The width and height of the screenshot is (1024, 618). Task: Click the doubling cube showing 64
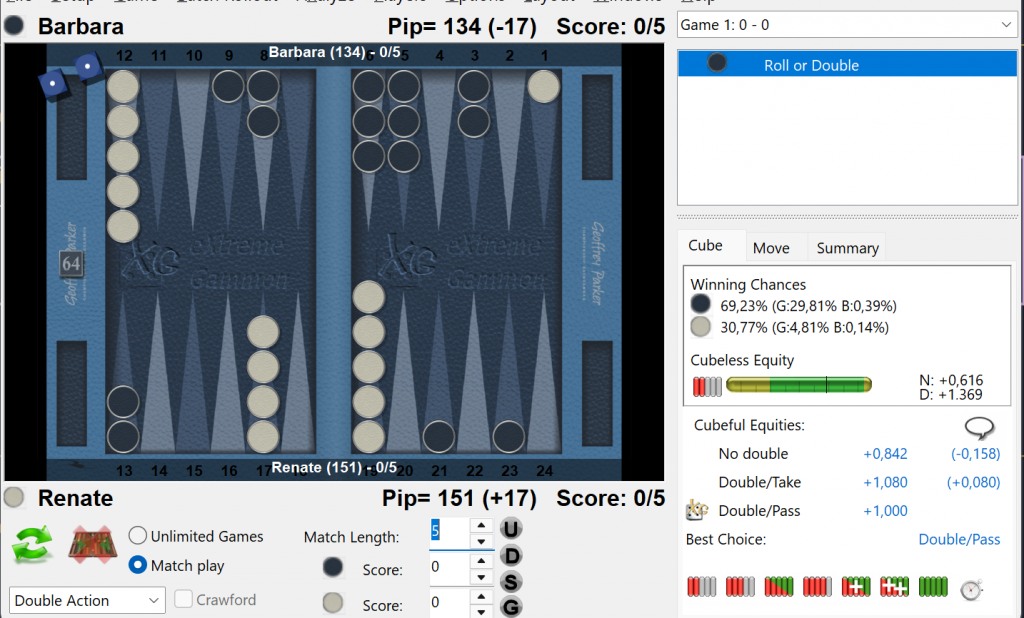pos(71,264)
